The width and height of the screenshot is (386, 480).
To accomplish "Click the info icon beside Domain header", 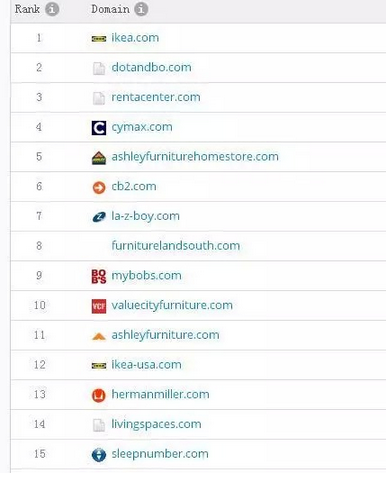I will tap(141, 9).
